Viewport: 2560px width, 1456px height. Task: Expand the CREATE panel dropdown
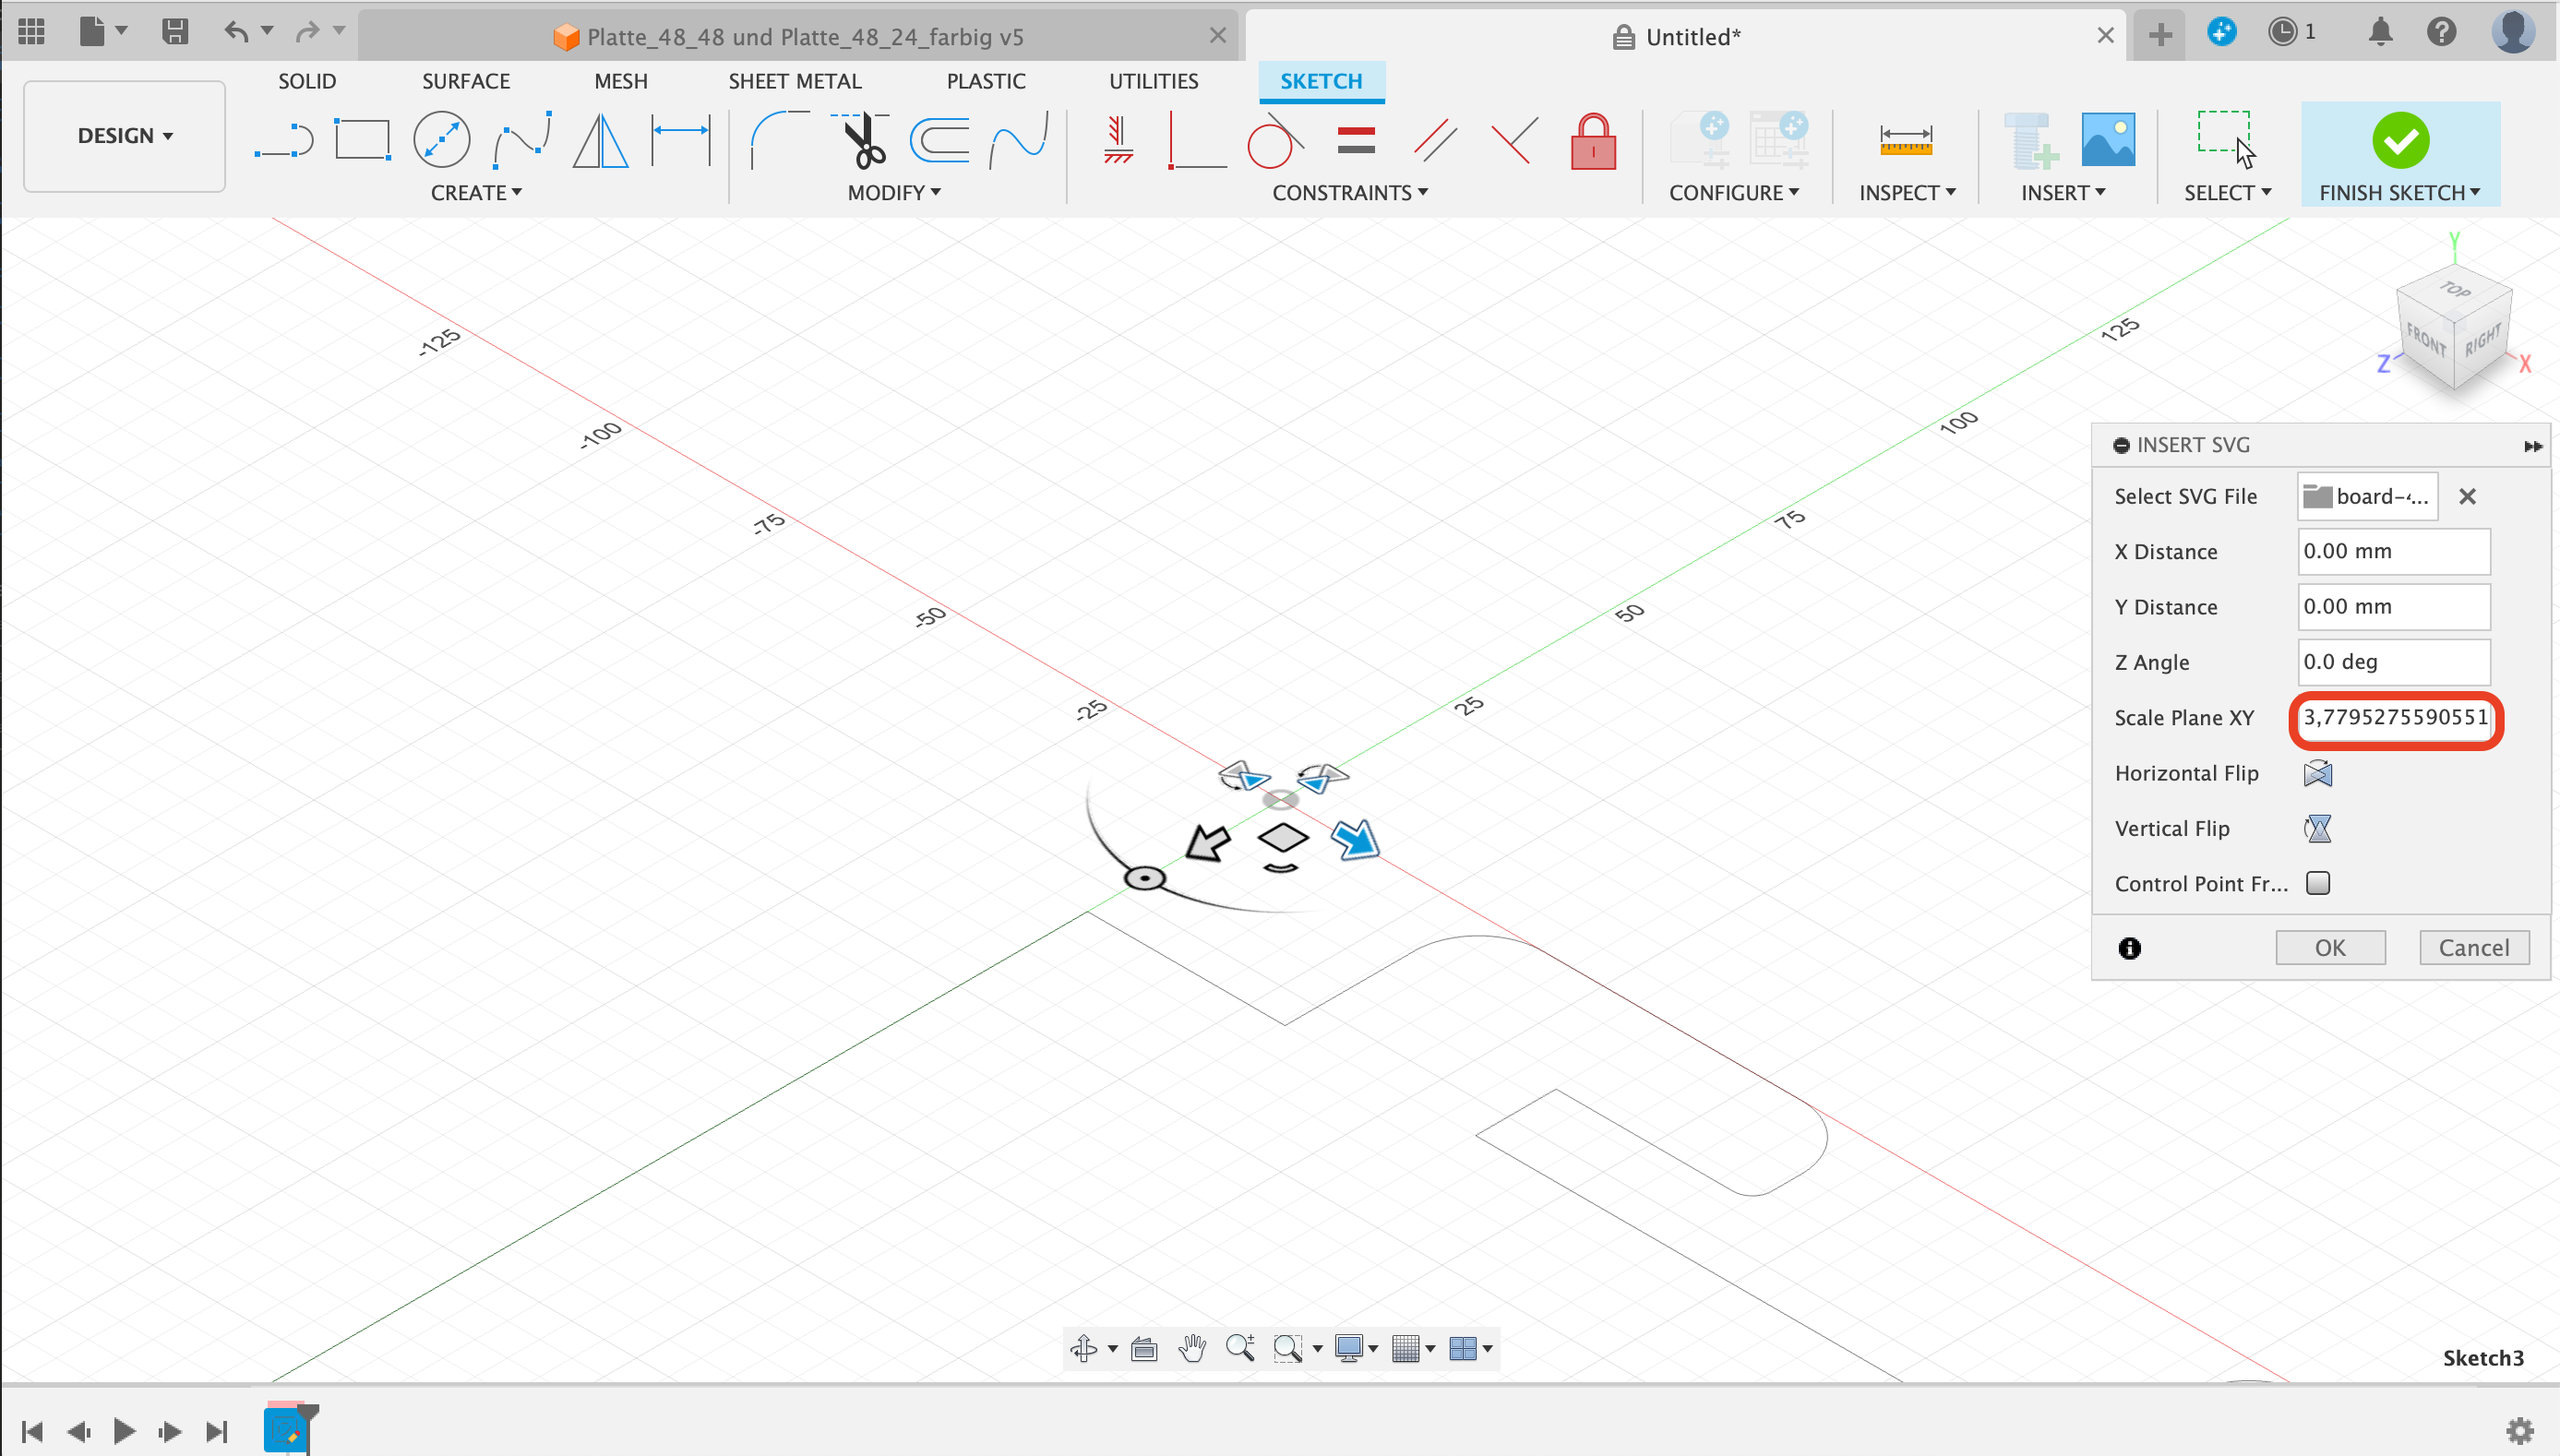click(476, 192)
